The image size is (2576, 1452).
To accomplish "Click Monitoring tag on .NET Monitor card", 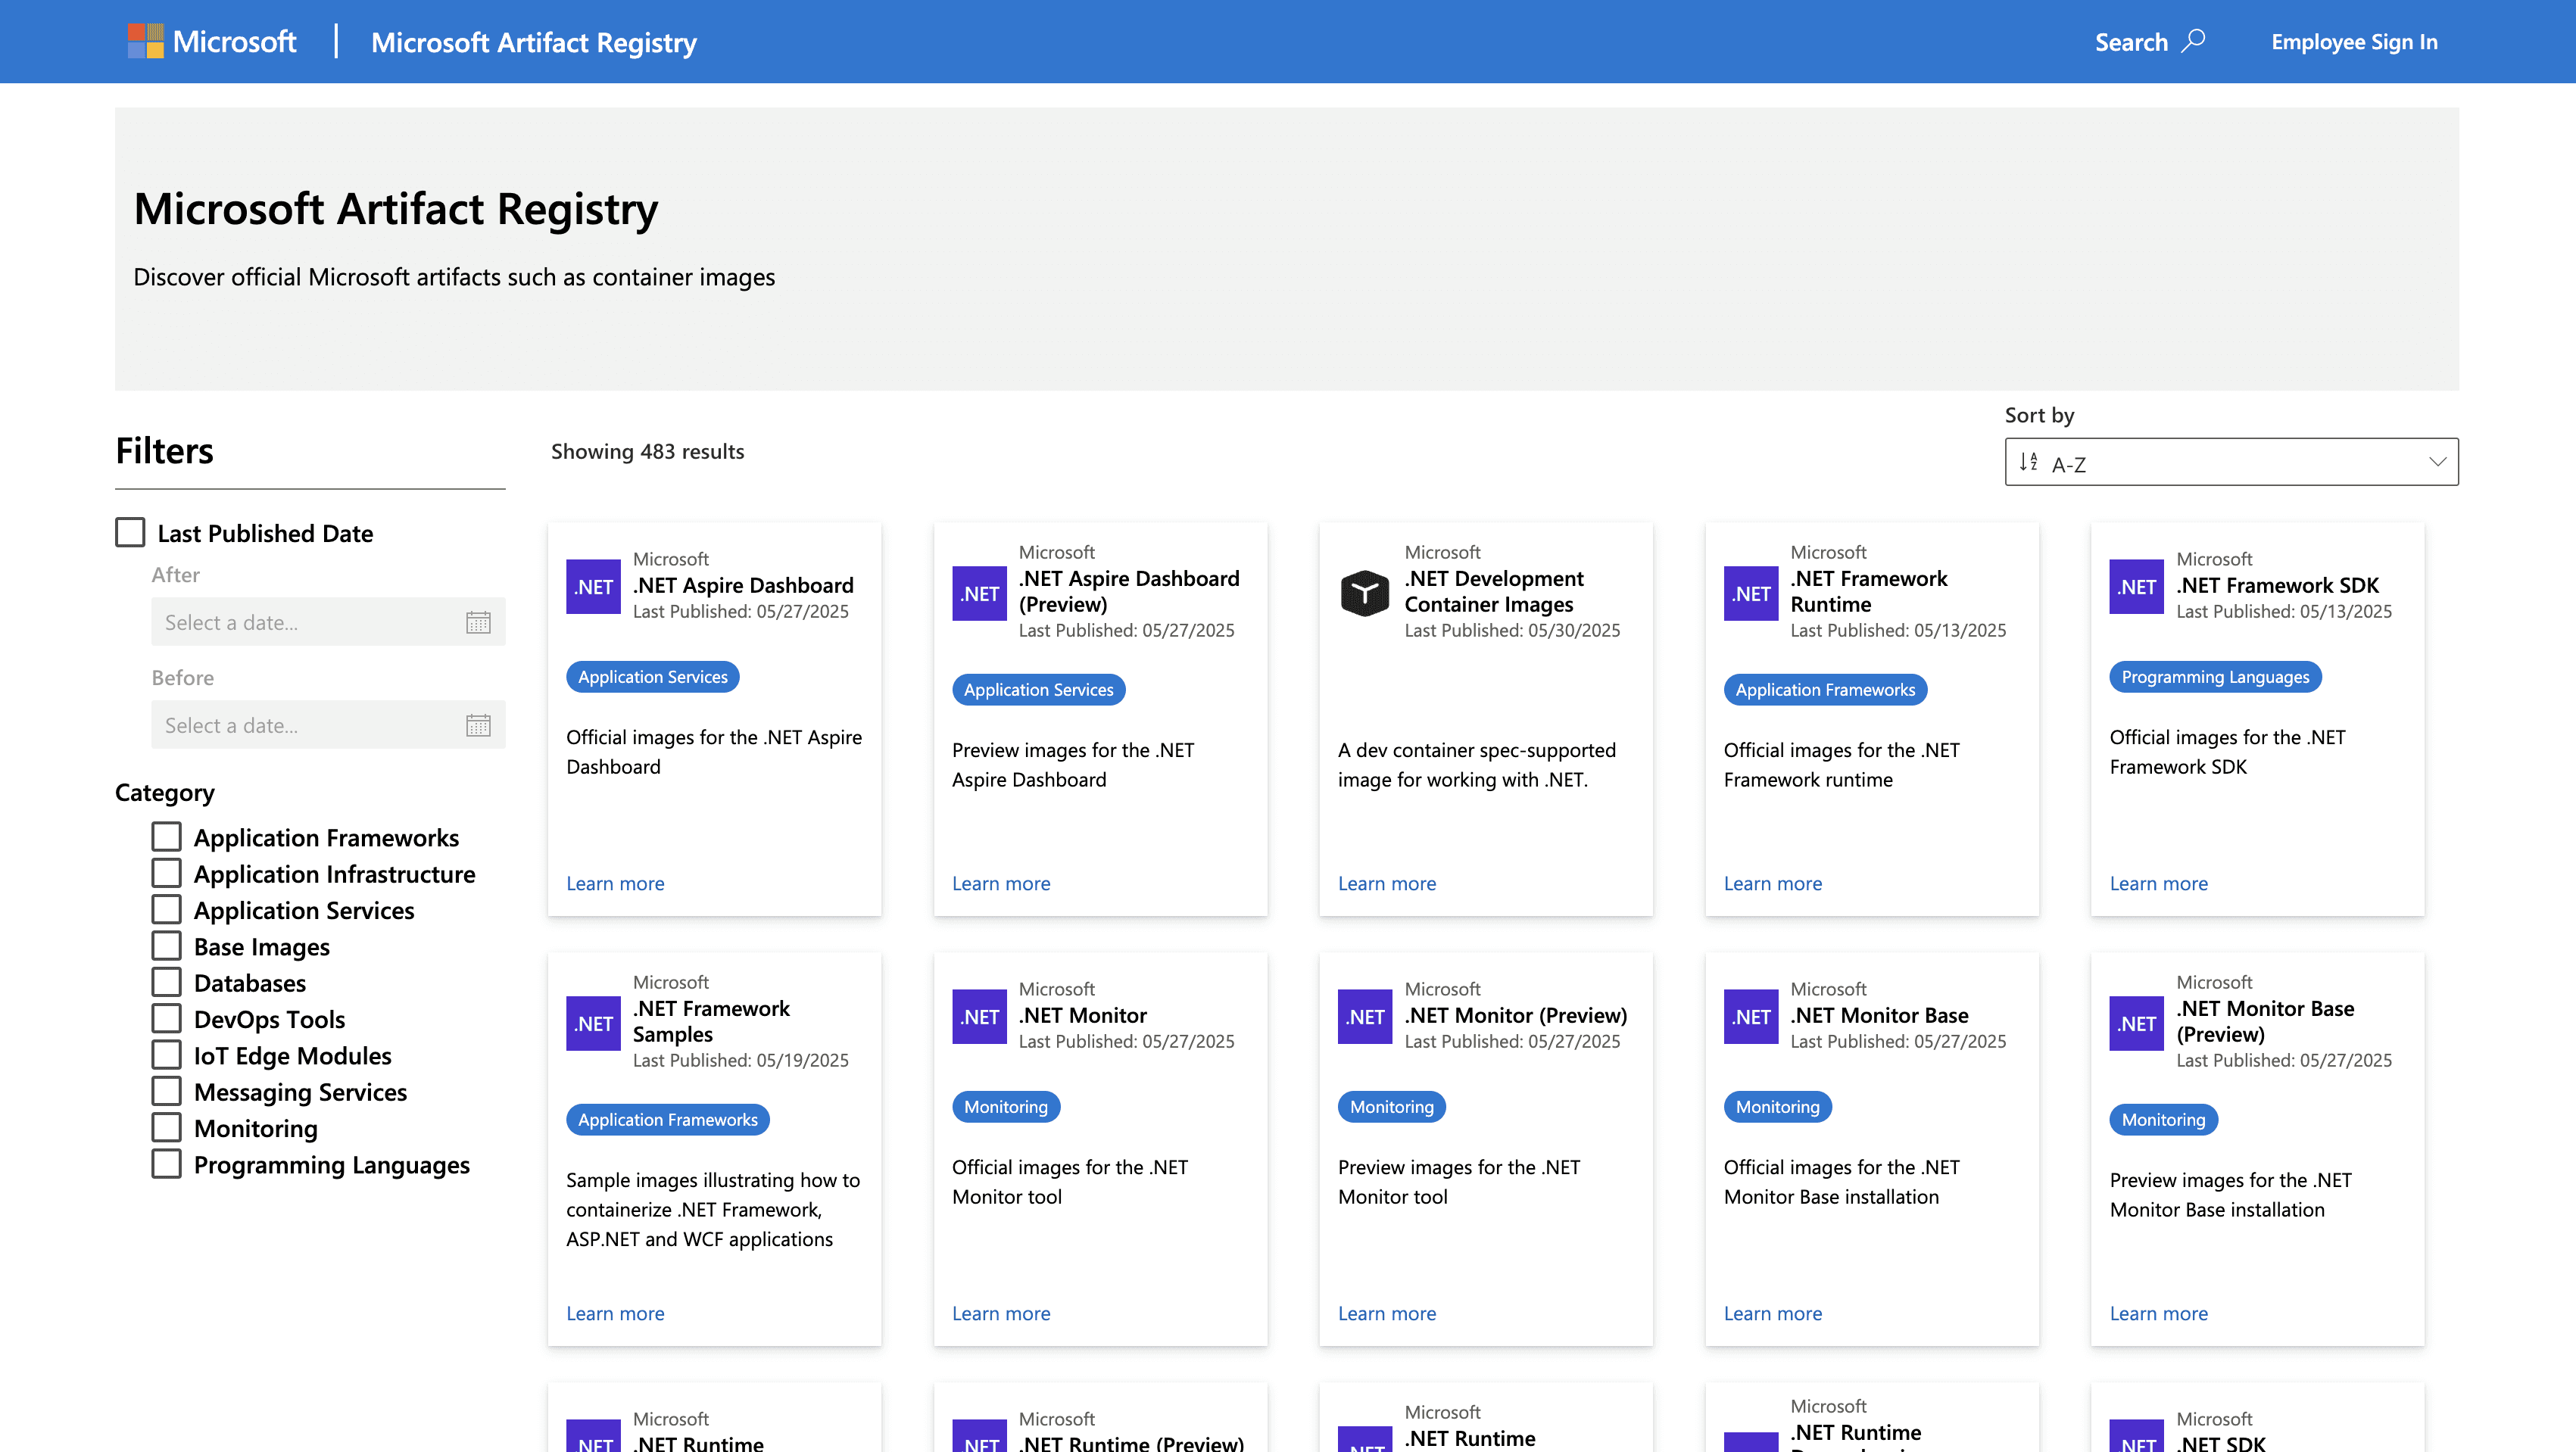I will coord(1006,1107).
